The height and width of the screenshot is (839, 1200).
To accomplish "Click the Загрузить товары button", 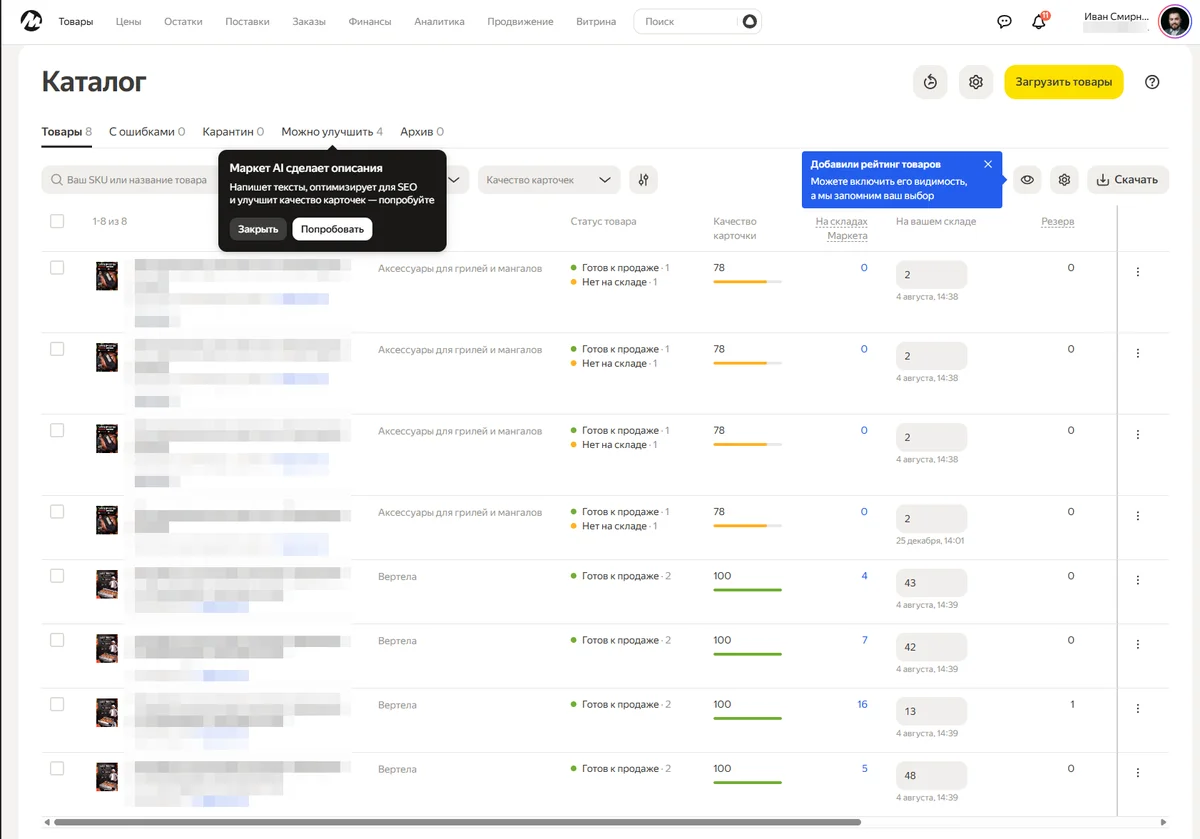I will 1064,82.
